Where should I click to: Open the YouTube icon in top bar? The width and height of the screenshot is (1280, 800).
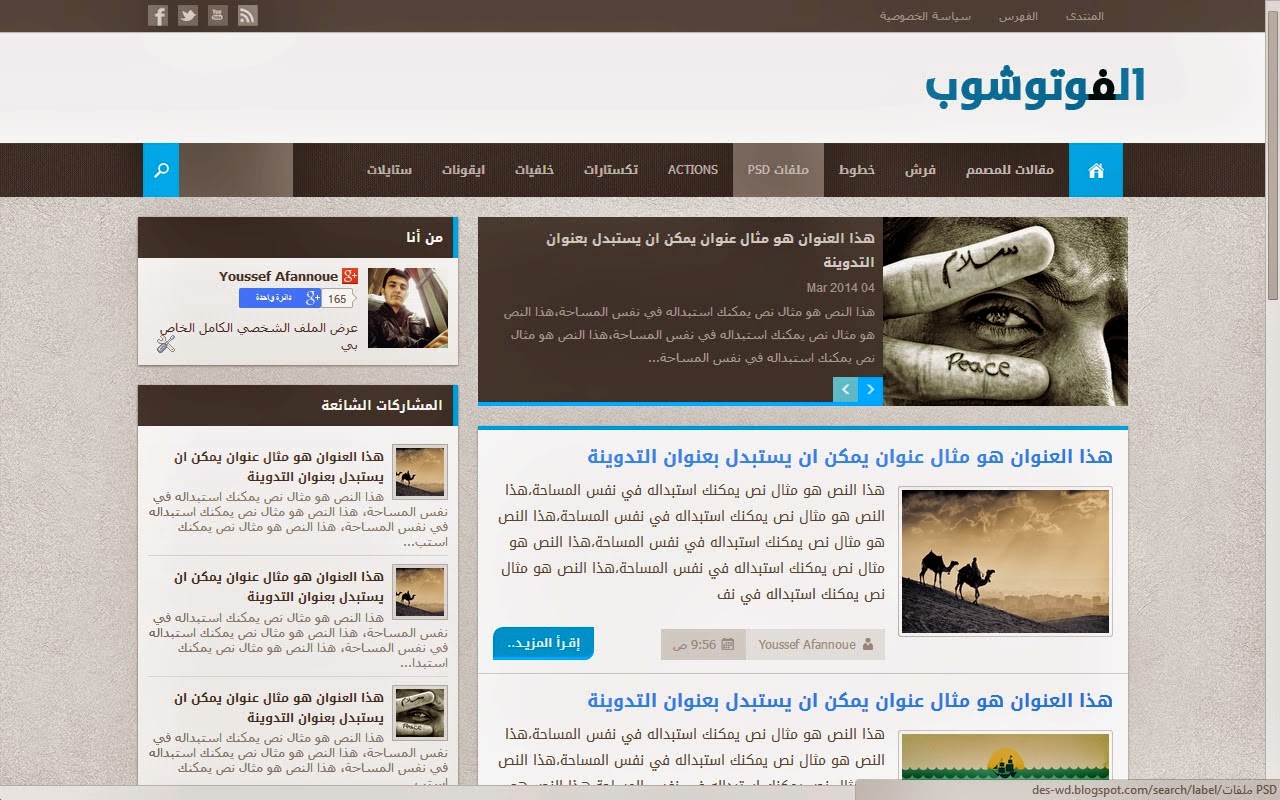(218, 15)
